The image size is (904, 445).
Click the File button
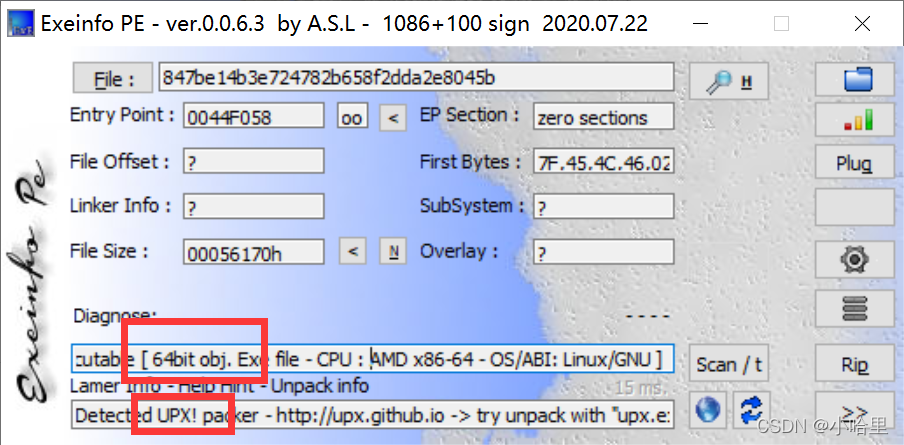point(112,78)
